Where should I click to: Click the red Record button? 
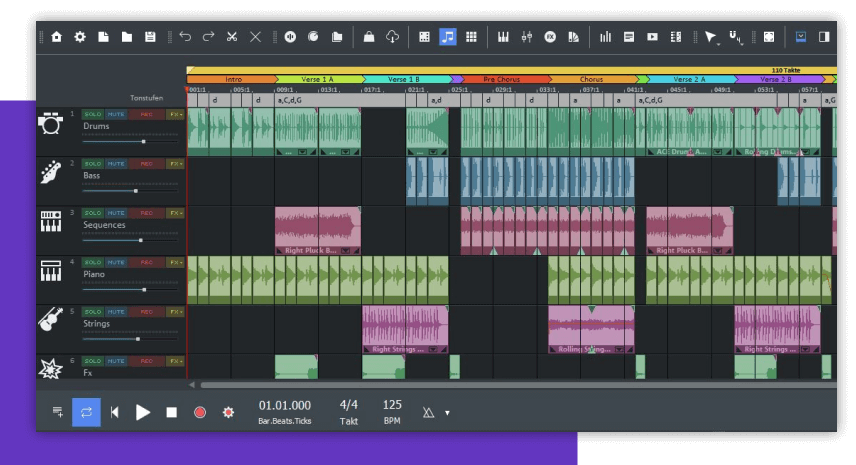pyautogui.click(x=200, y=412)
